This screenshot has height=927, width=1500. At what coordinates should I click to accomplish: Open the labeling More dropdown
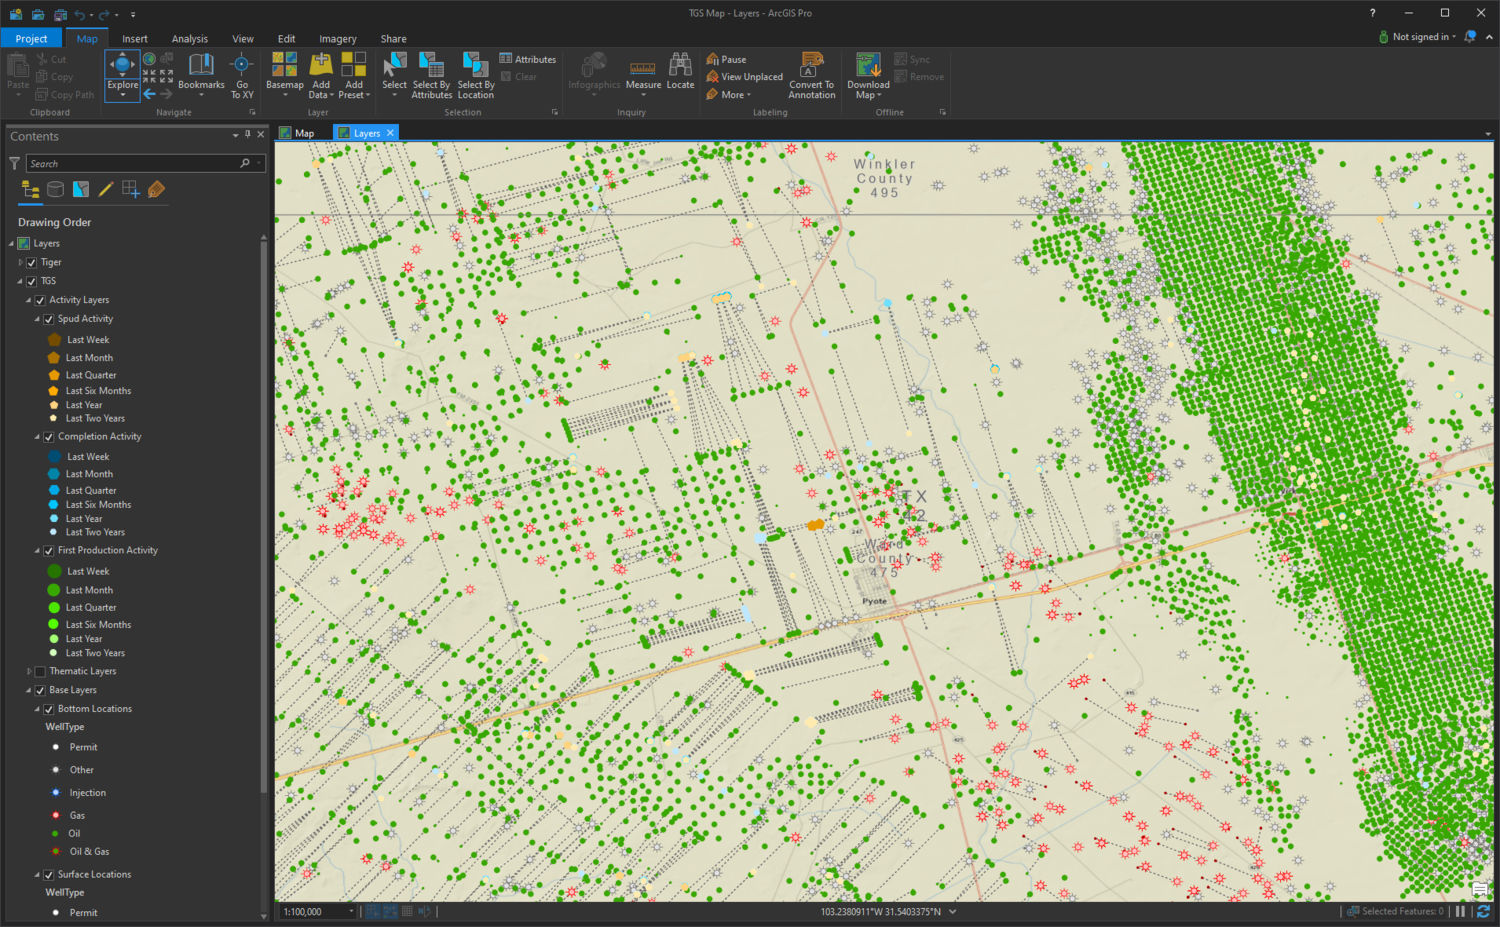[x=728, y=95]
